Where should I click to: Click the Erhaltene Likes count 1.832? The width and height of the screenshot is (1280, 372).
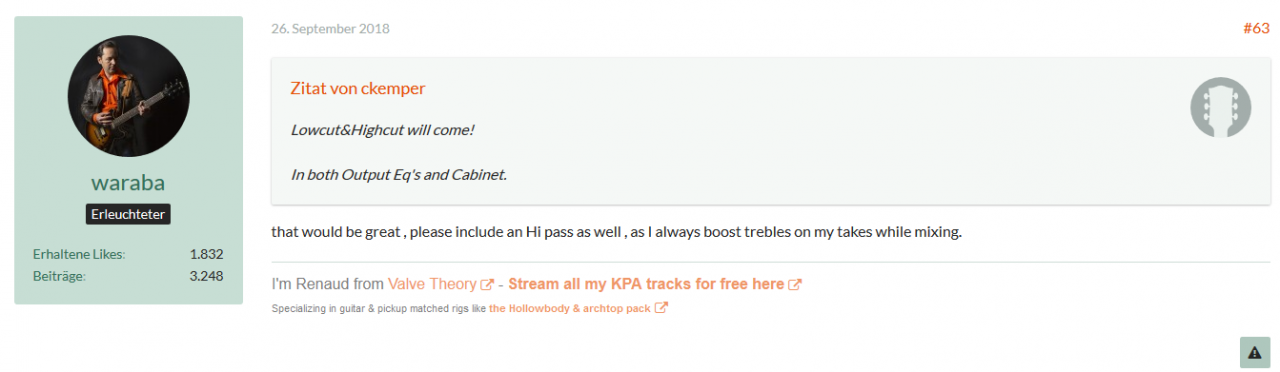206,254
